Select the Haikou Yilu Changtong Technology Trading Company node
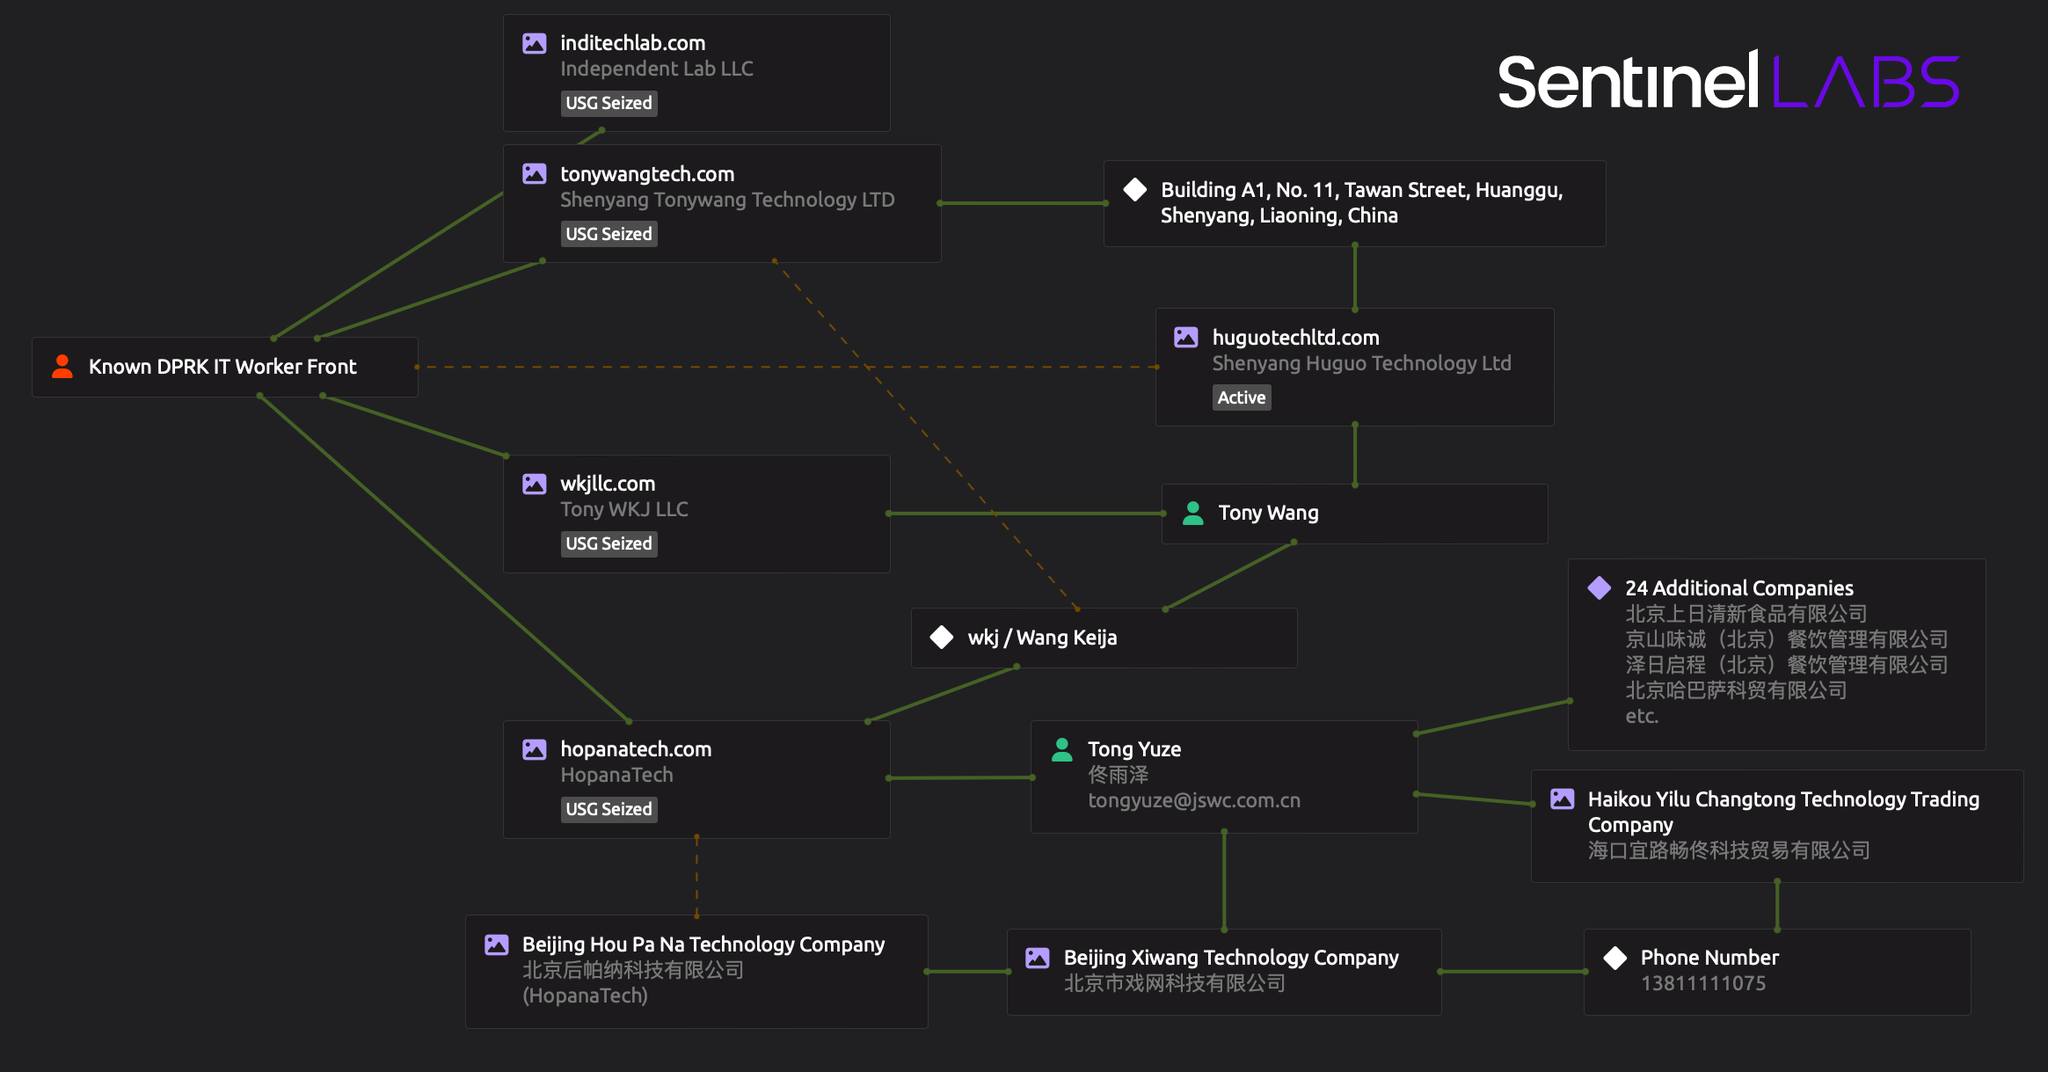Screen dimensions: 2048x1072 (1782, 812)
